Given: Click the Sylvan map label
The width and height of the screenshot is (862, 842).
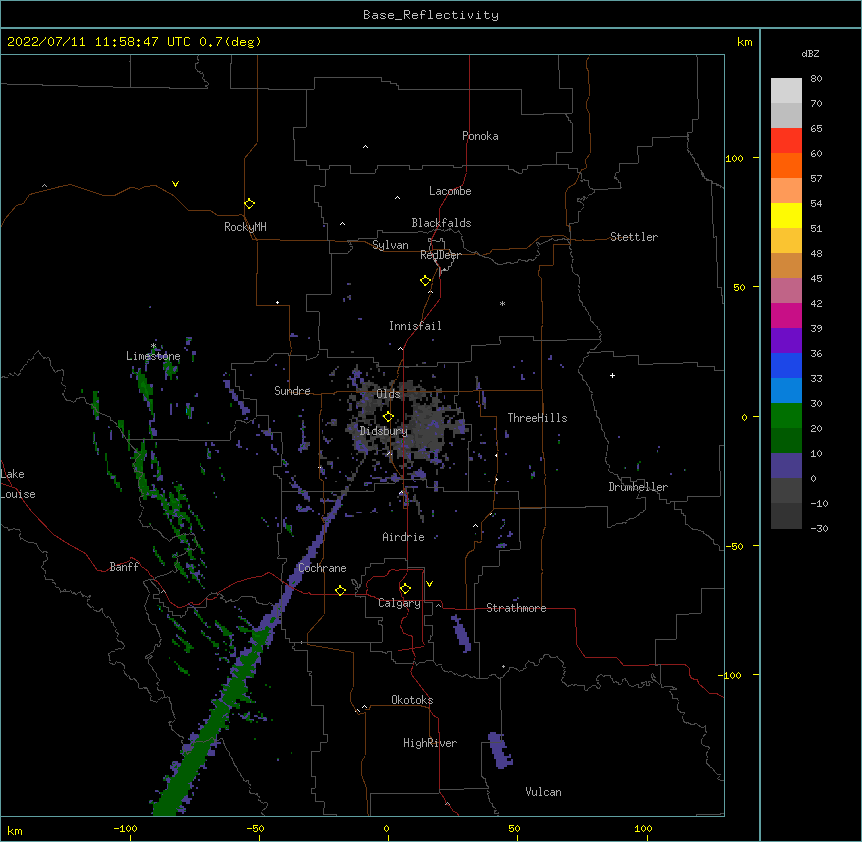Looking at the screenshot, I should click(x=390, y=245).
